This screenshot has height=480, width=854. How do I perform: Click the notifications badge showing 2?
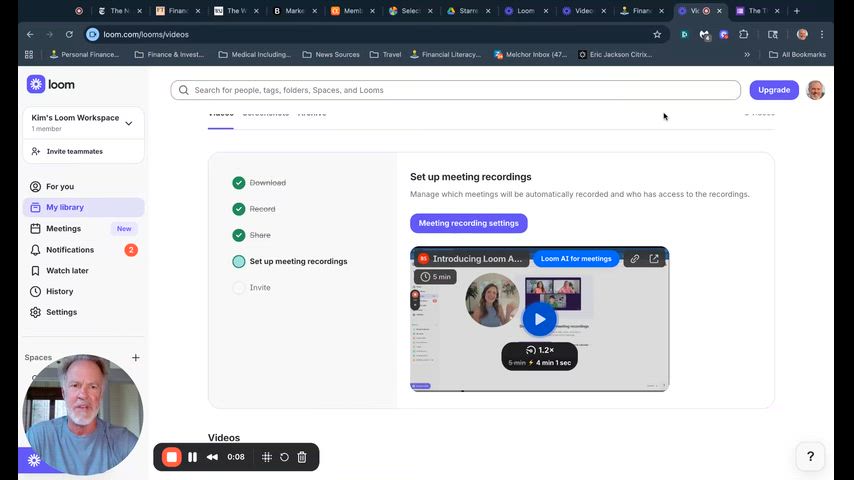point(131,250)
